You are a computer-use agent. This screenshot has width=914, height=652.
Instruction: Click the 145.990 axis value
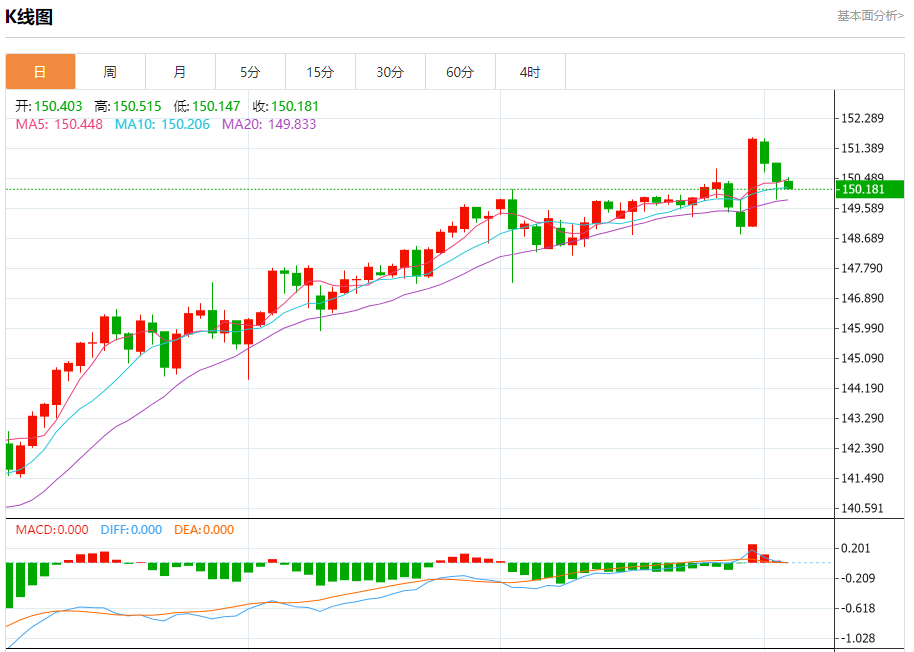click(x=862, y=328)
